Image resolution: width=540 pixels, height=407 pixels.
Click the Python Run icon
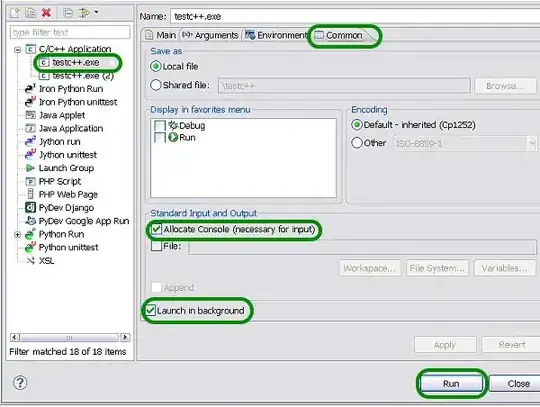30,234
